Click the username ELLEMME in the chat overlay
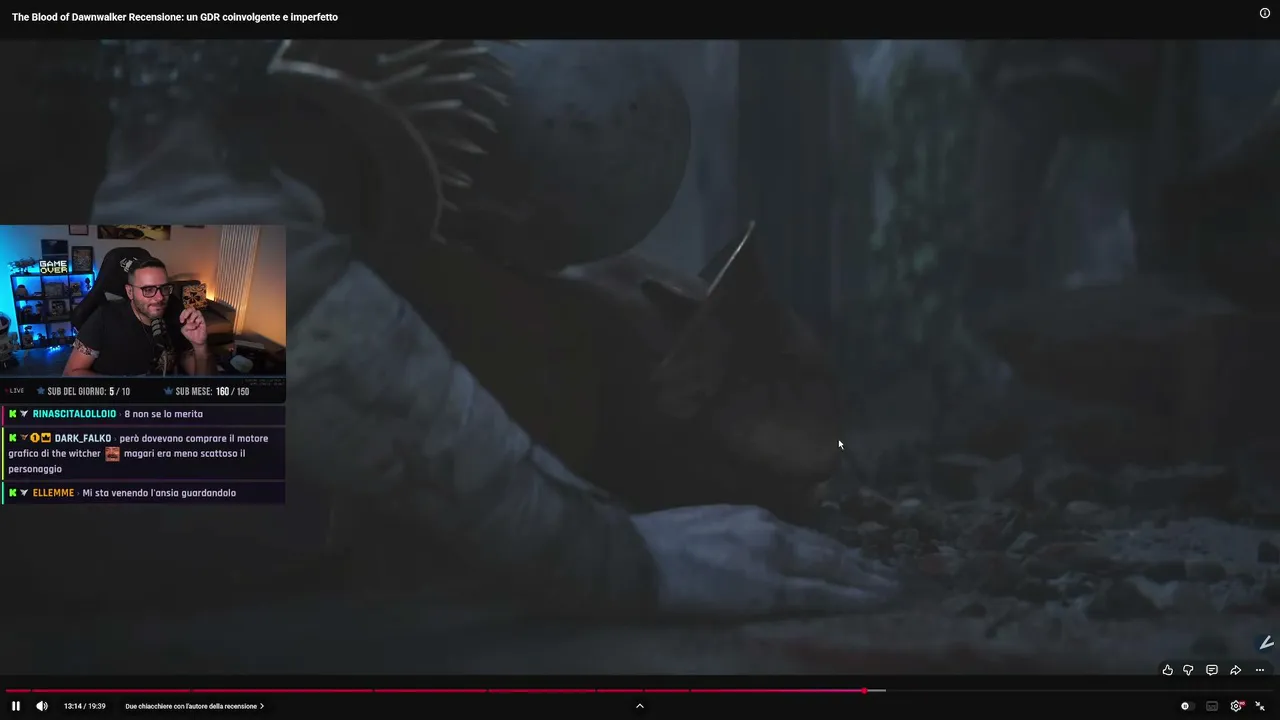Image resolution: width=1280 pixels, height=720 pixels. 53,493
